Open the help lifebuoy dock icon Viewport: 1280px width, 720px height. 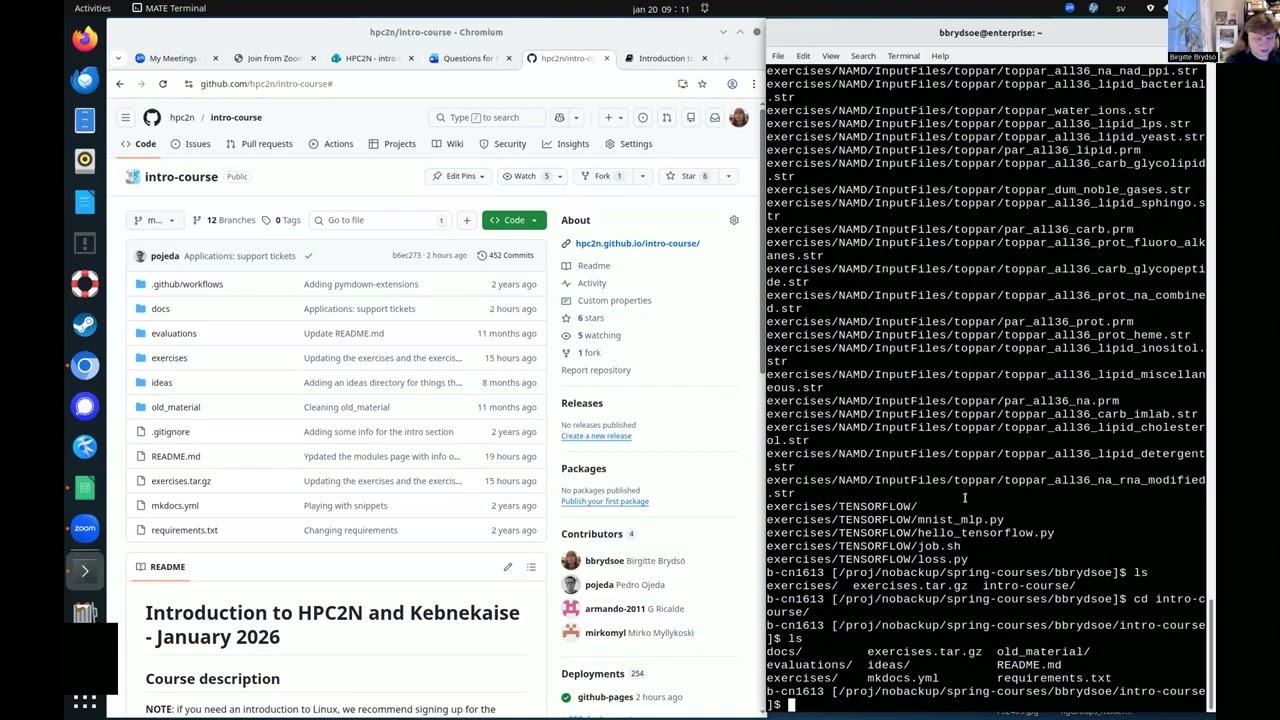pyautogui.click(x=85, y=284)
